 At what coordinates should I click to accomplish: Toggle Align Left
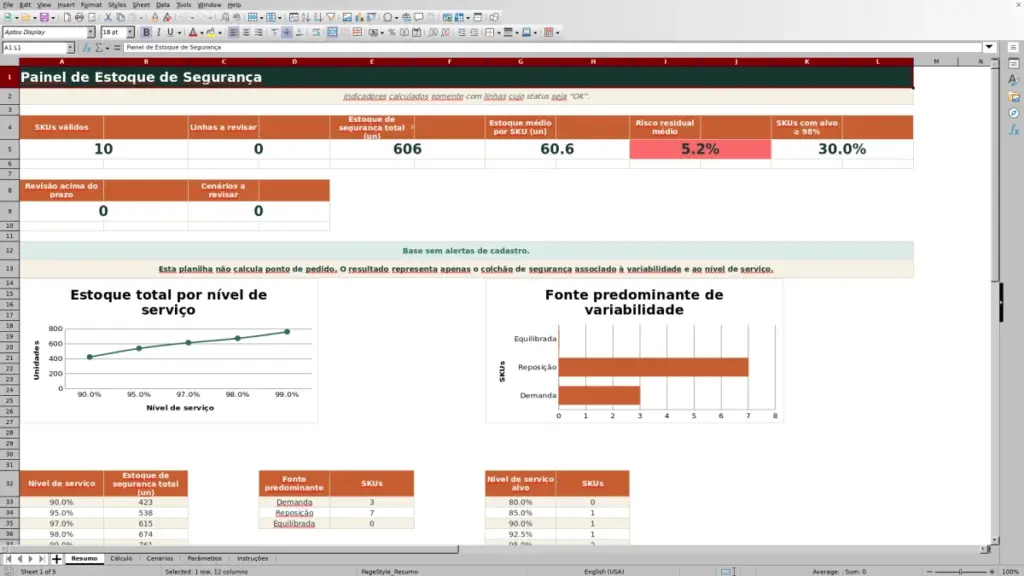(x=234, y=33)
